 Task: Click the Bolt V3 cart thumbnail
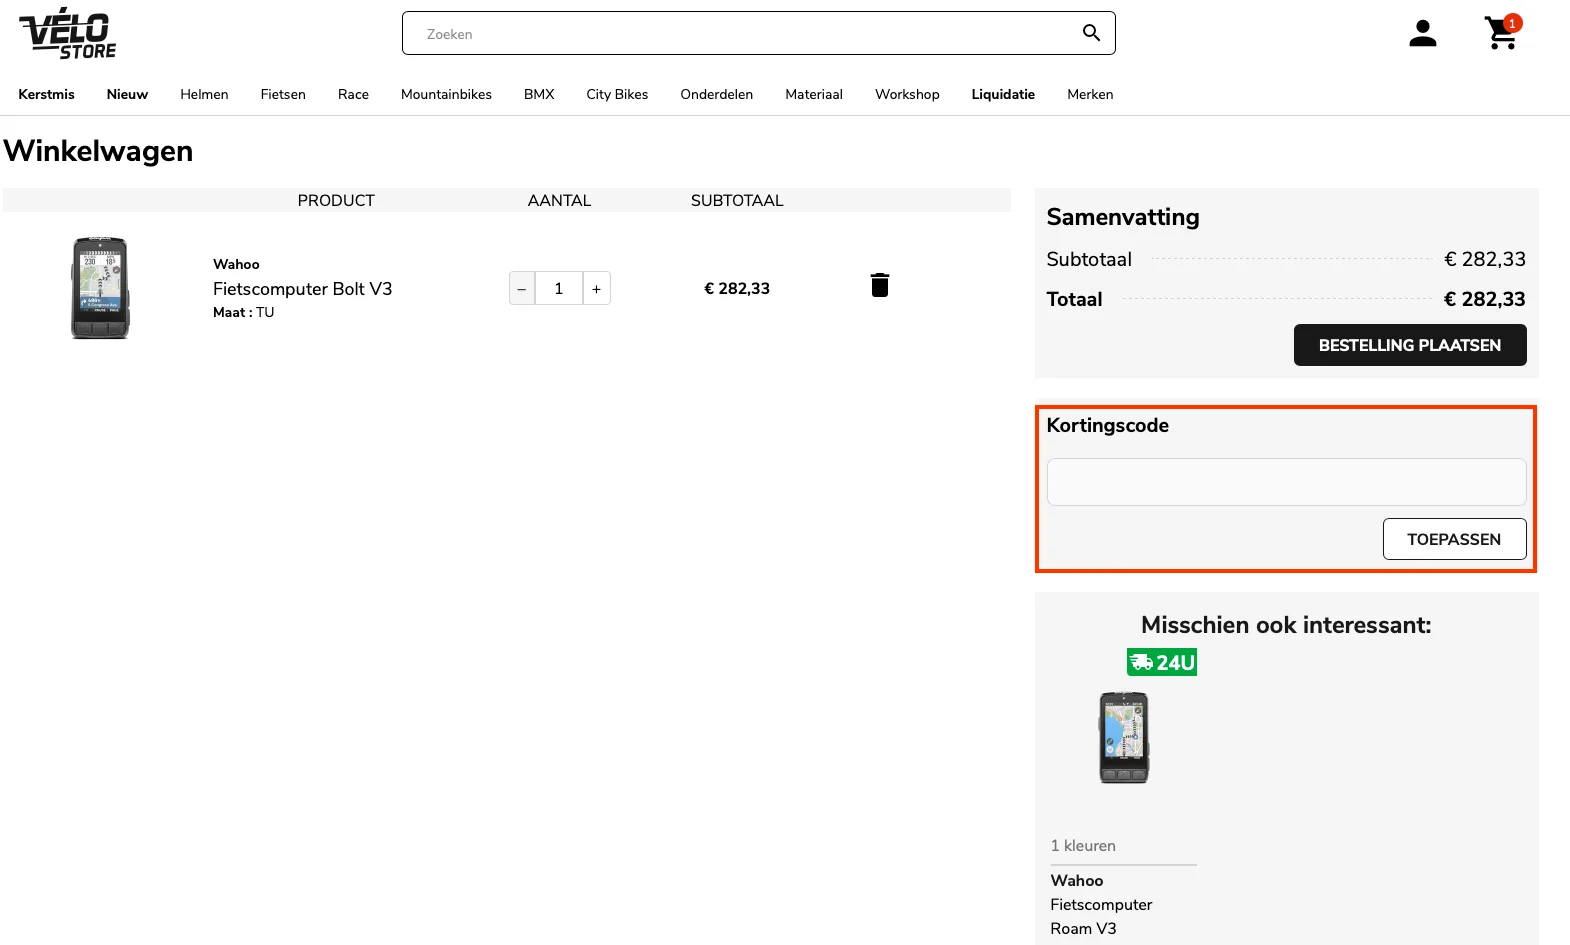tap(100, 288)
